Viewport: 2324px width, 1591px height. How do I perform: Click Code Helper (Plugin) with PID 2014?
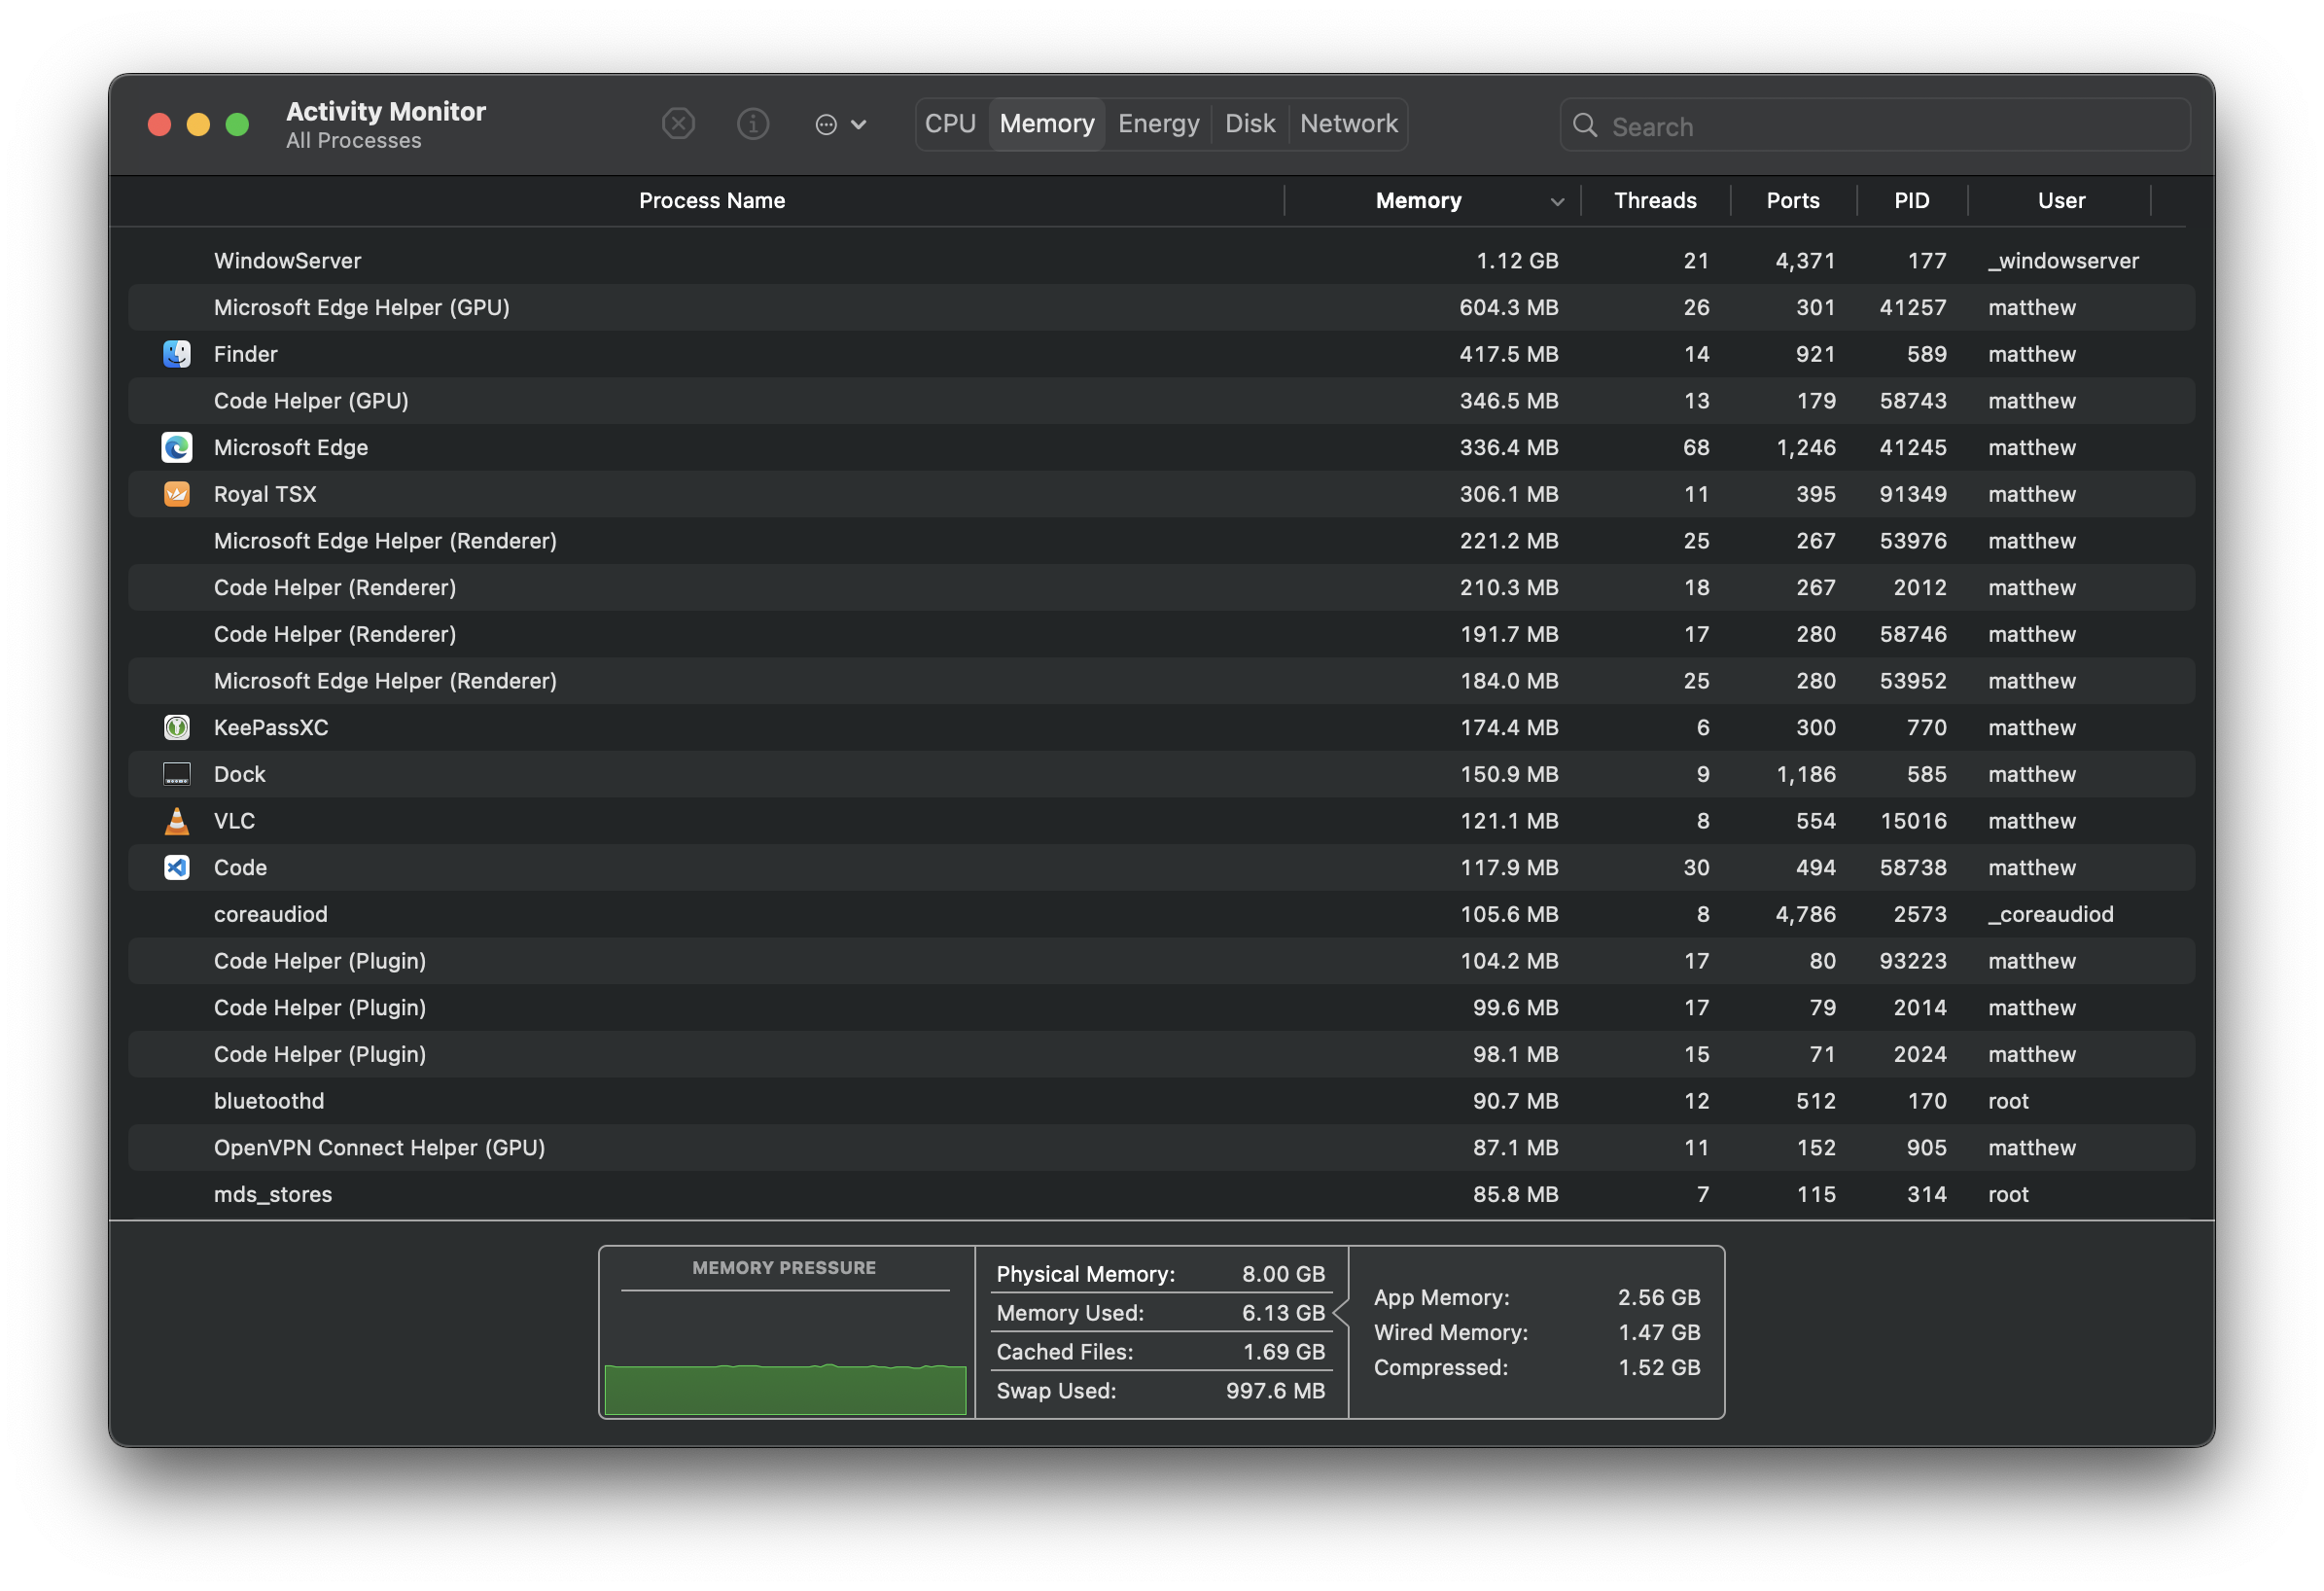(x=320, y=1008)
